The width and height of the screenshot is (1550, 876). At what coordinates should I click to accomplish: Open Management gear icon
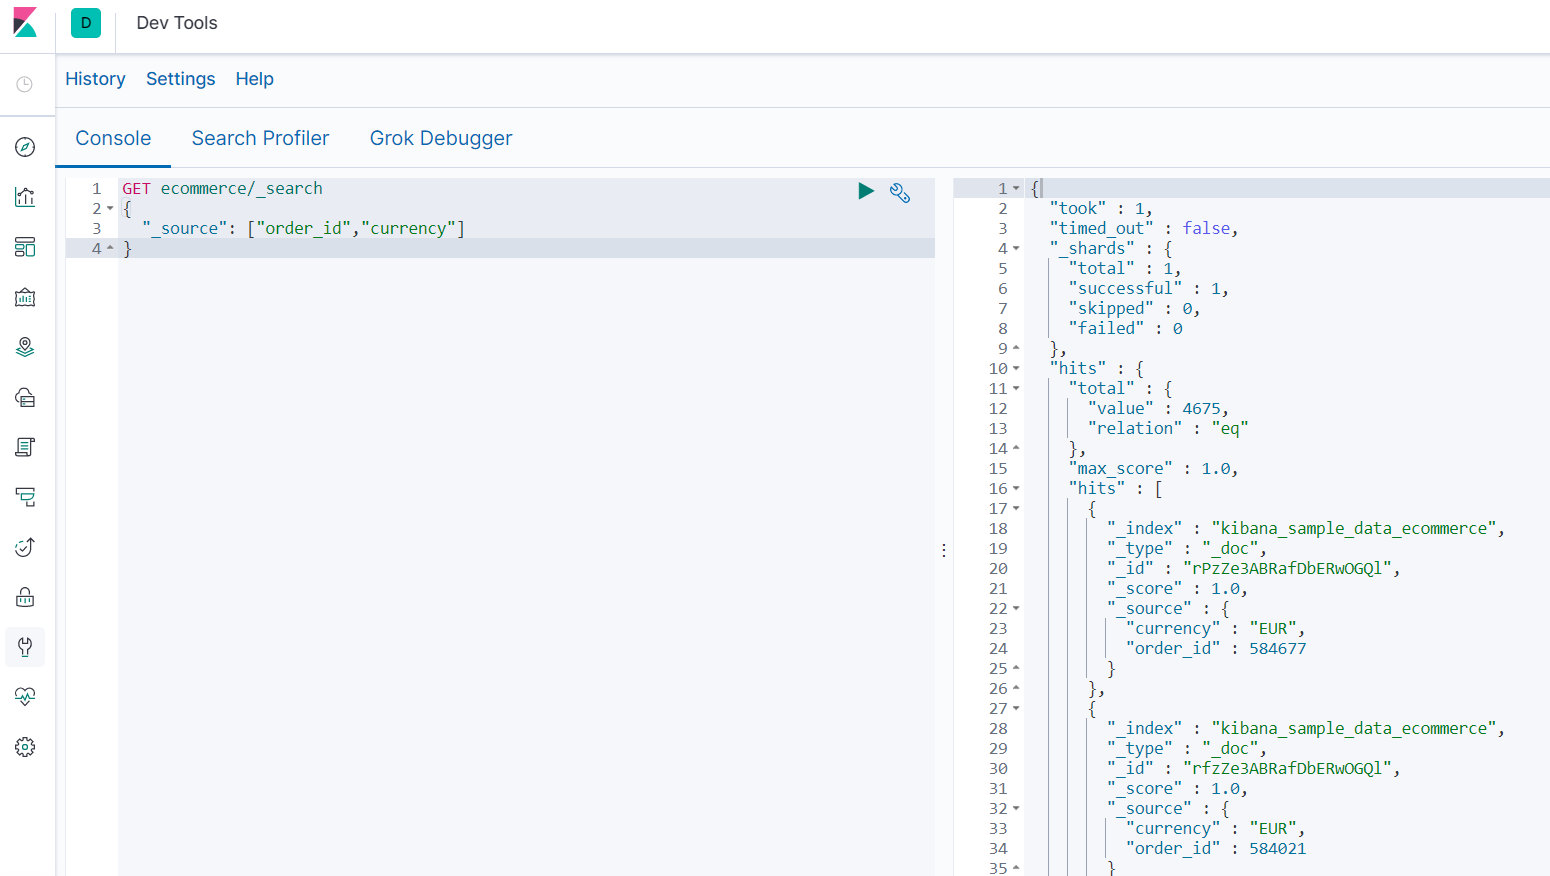[25, 747]
